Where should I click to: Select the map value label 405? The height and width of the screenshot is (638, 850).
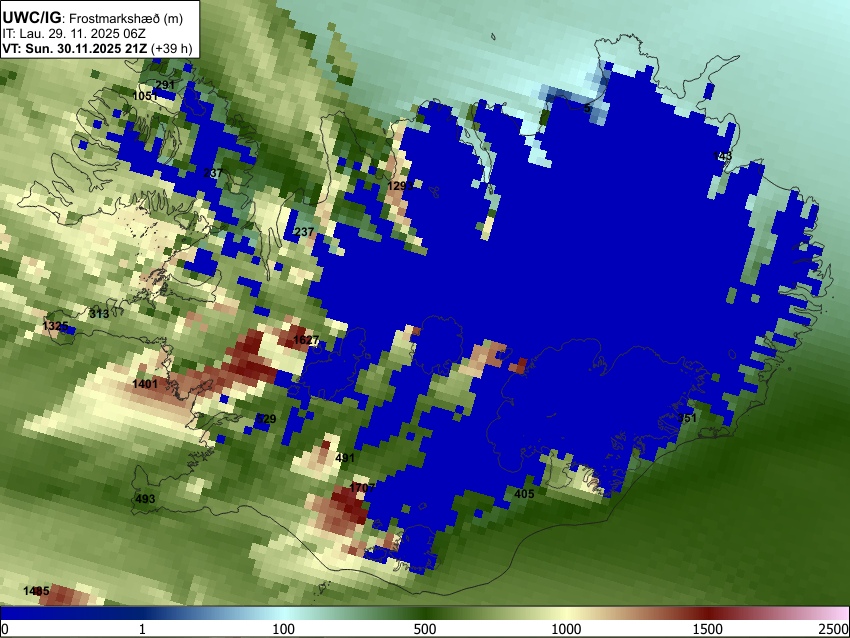[x=524, y=494]
